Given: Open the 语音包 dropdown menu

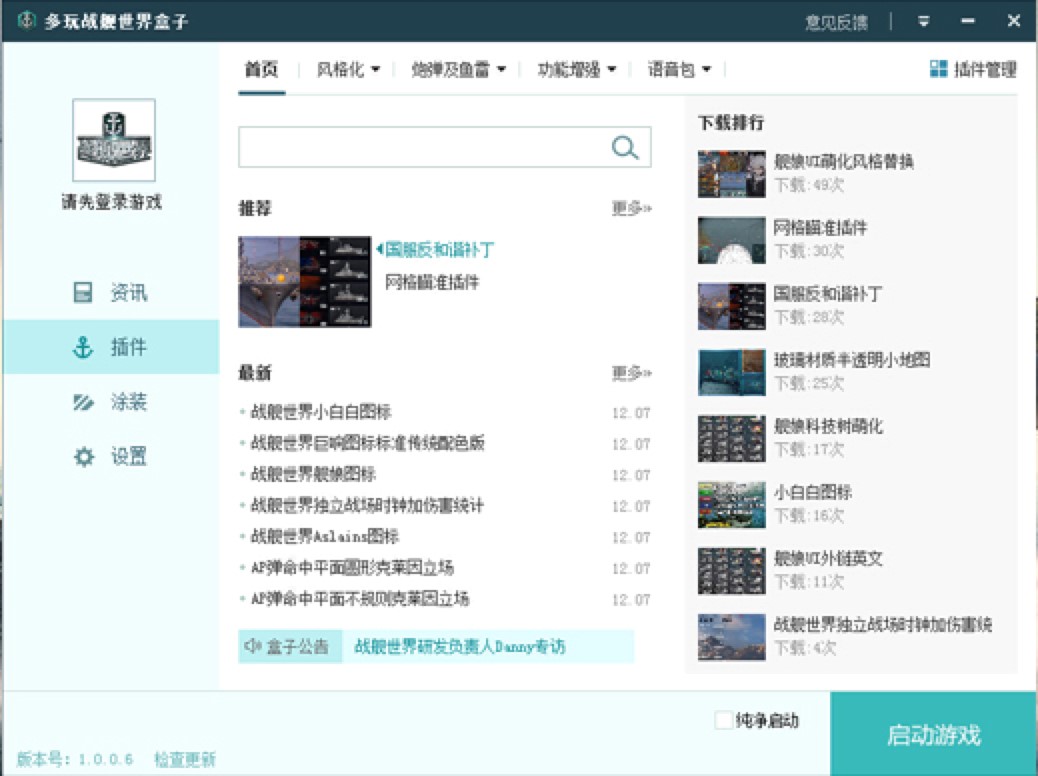Looking at the screenshot, I should tap(679, 70).
